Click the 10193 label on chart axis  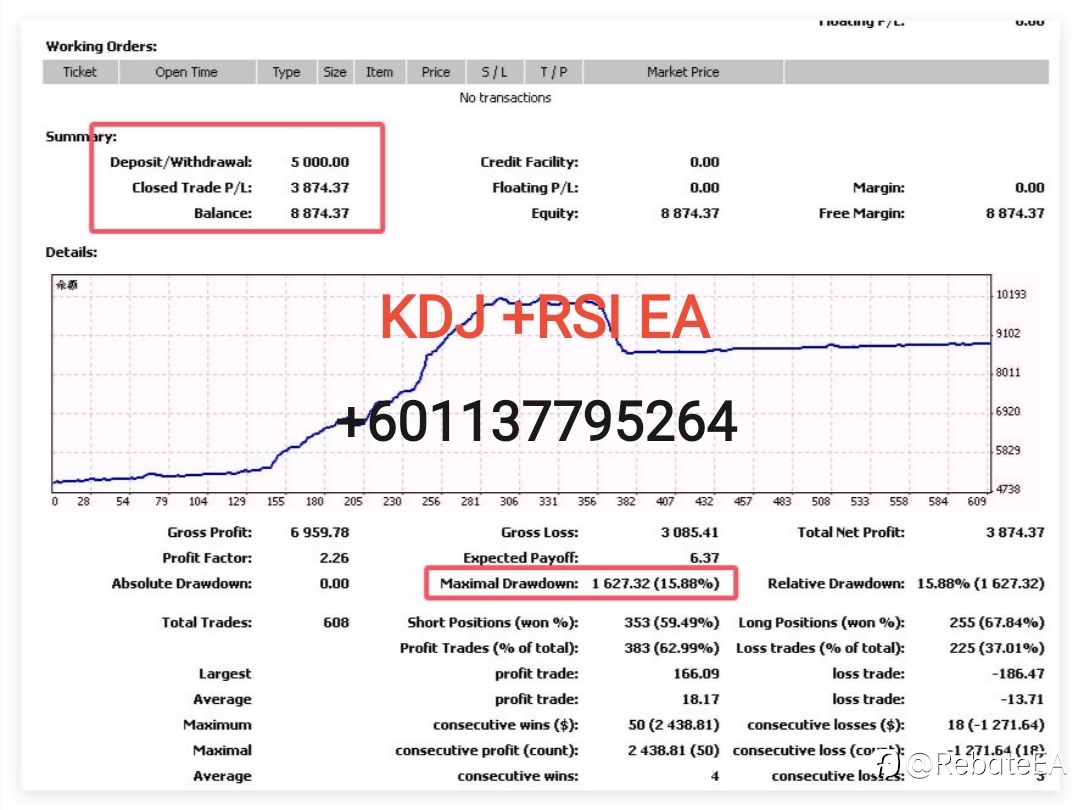(1011, 295)
